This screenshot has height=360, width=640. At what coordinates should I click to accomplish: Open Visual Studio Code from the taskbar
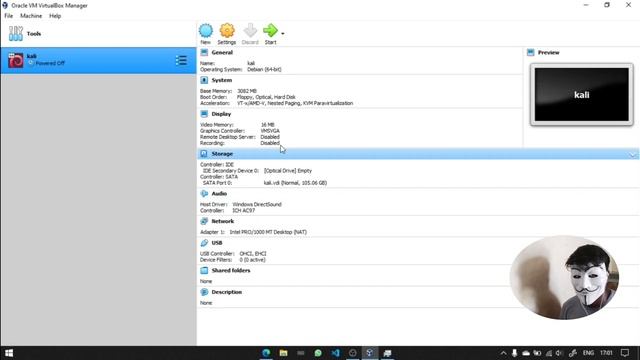[335, 353]
